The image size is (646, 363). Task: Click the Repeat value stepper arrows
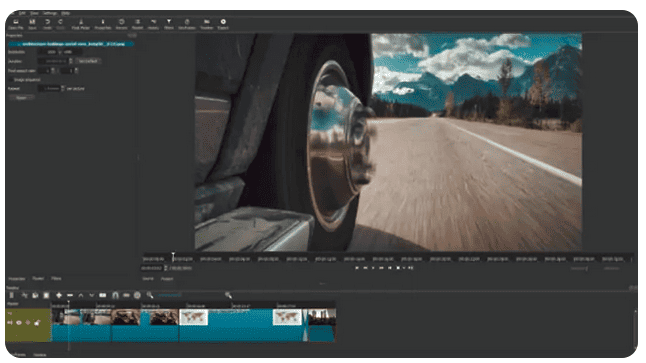pyautogui.click(x=63, y=88)
